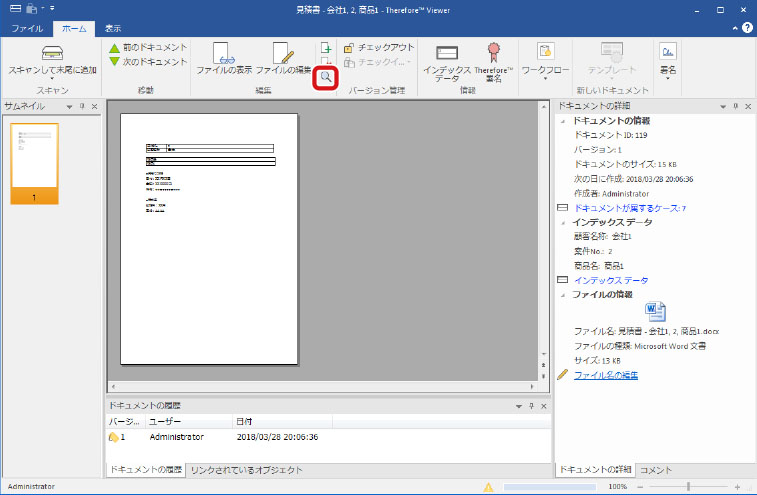
Task: Click the check out (チェックアウト) icon
Action: pyautogui.click(x=348, y=47)
